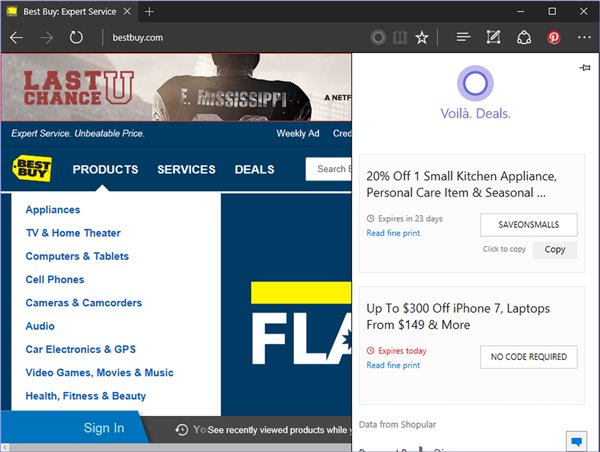The height and width of the screenshot is (452, 600).
Task: Open the PRODUCTS menu
Action: click(x=105, y=169)
